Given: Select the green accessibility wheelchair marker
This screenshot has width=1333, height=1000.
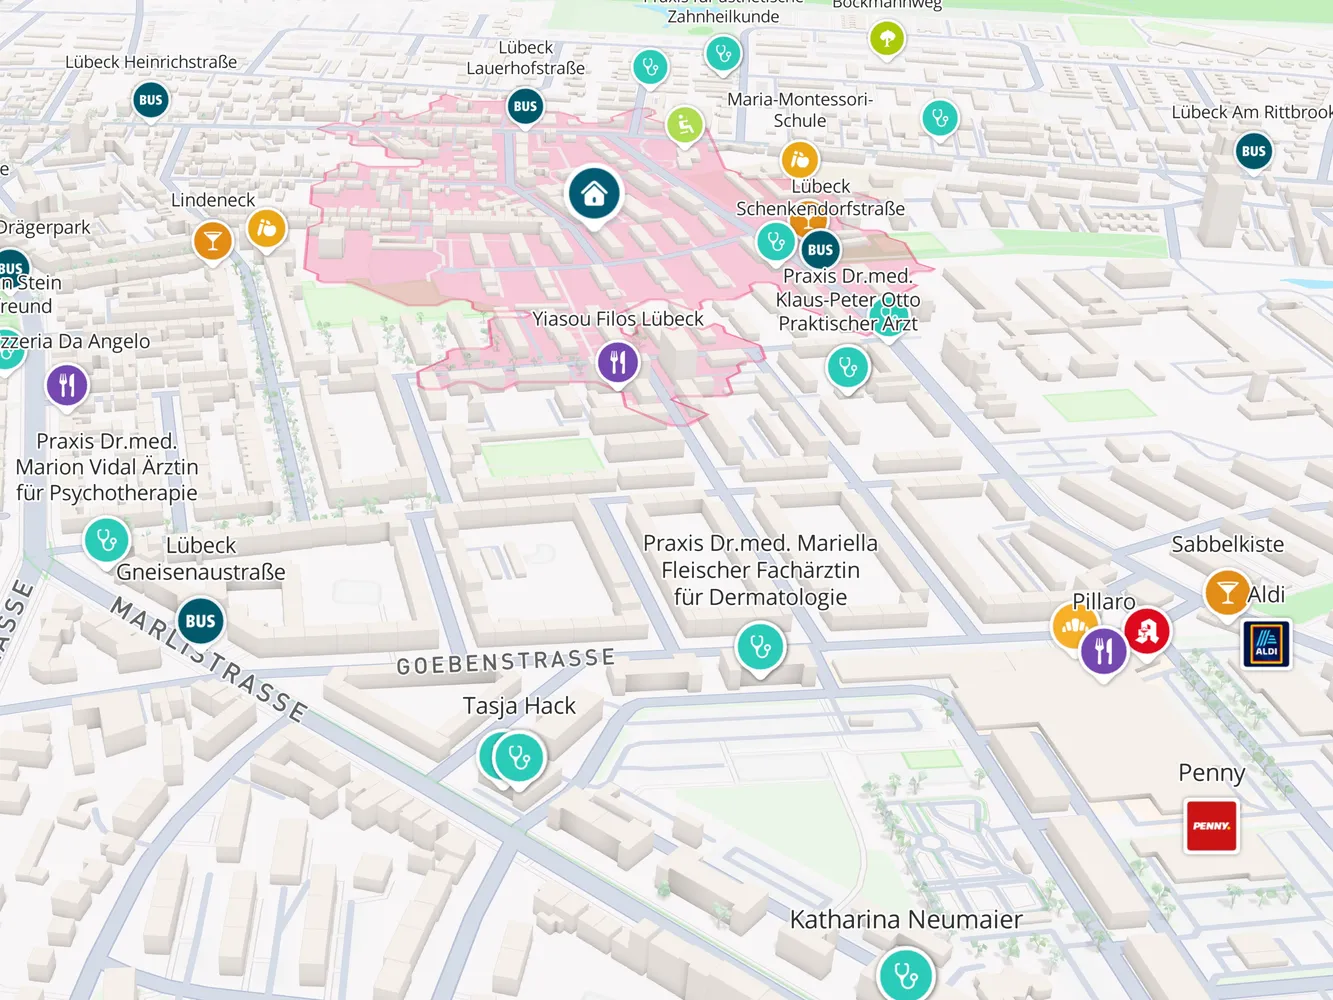Looking at the screenshot, I should click(685, 125).
